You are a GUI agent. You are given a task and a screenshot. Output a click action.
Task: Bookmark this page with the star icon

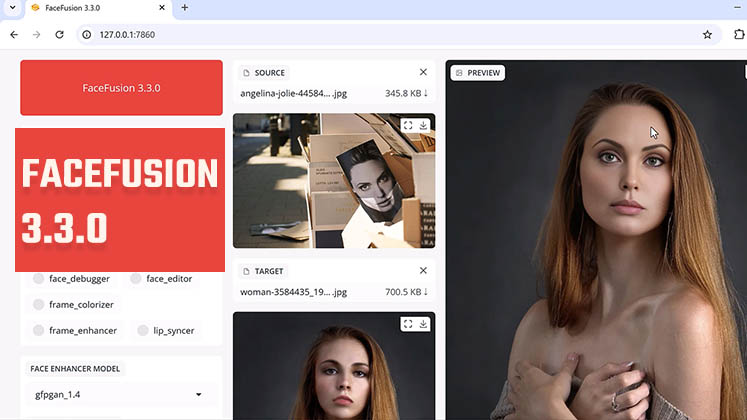pyautogui.click(x=707, y=34)
